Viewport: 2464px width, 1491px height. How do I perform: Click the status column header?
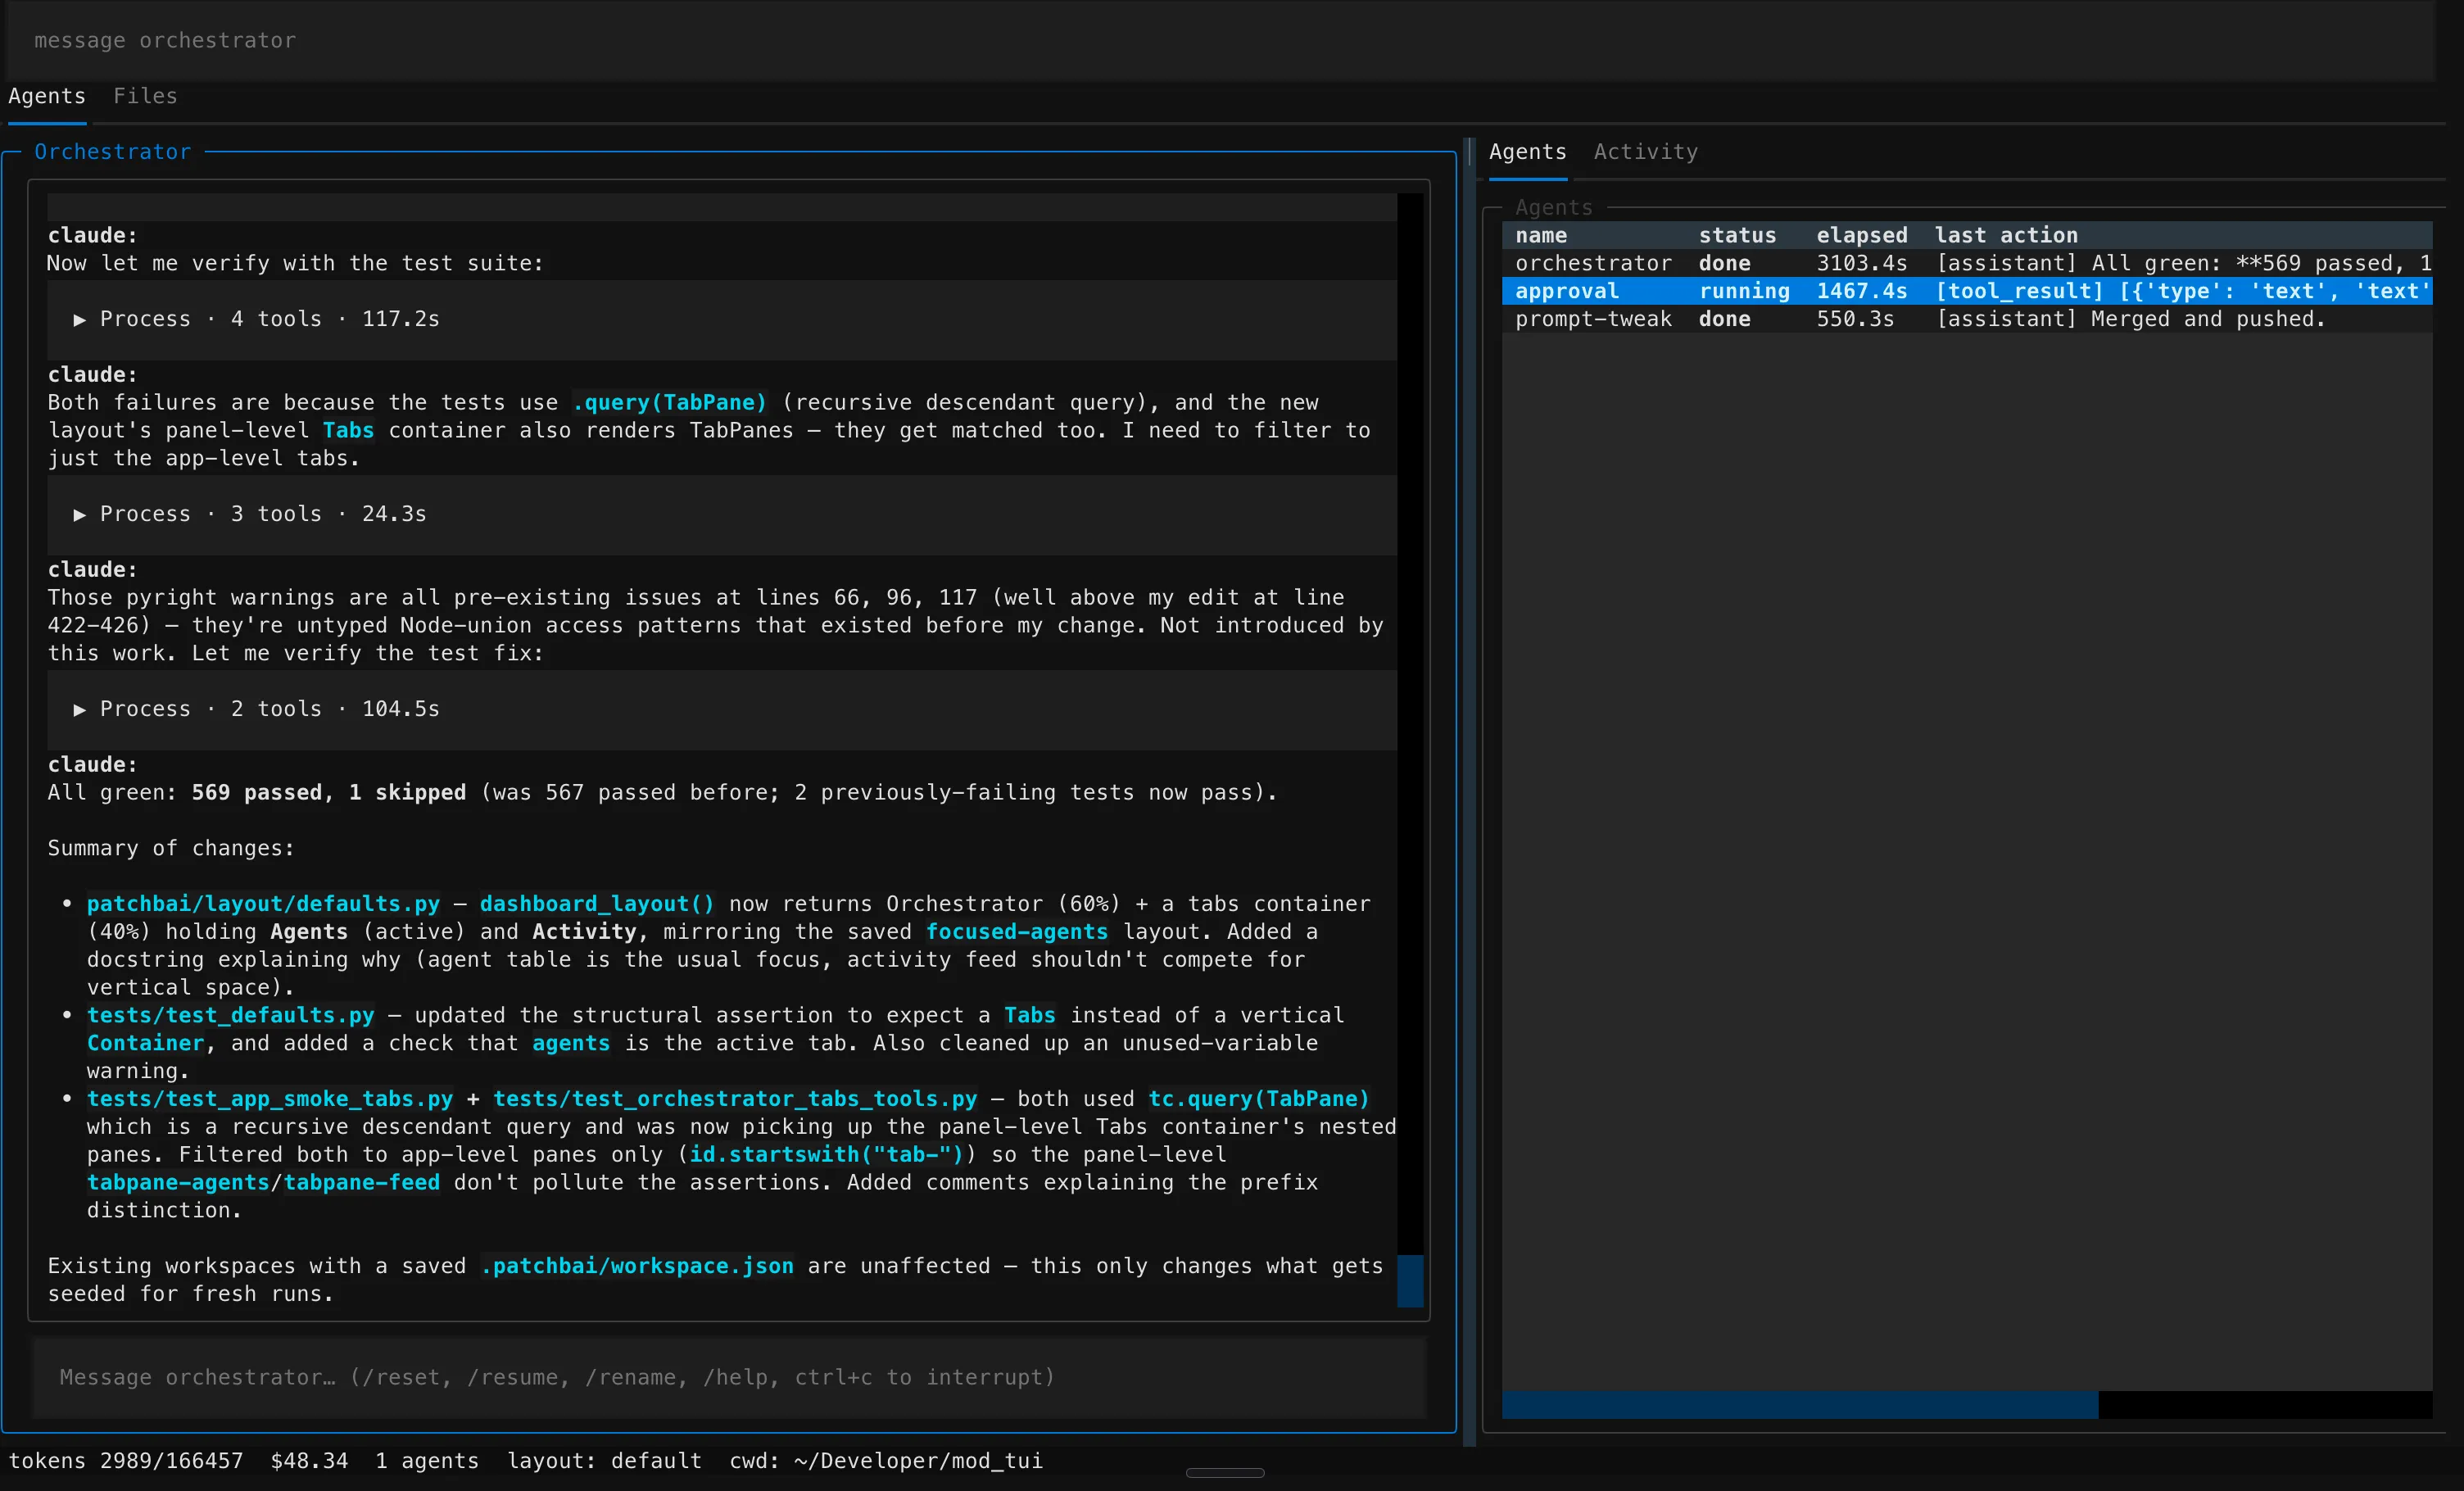[x=1737, y=235]
